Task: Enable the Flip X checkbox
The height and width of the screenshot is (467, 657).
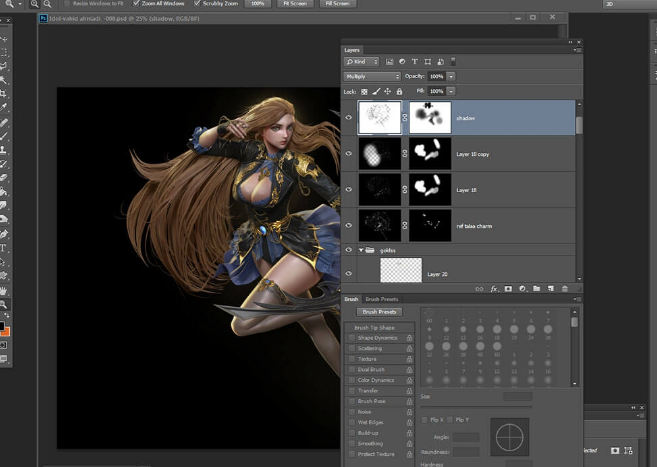Action: [425, 419]
